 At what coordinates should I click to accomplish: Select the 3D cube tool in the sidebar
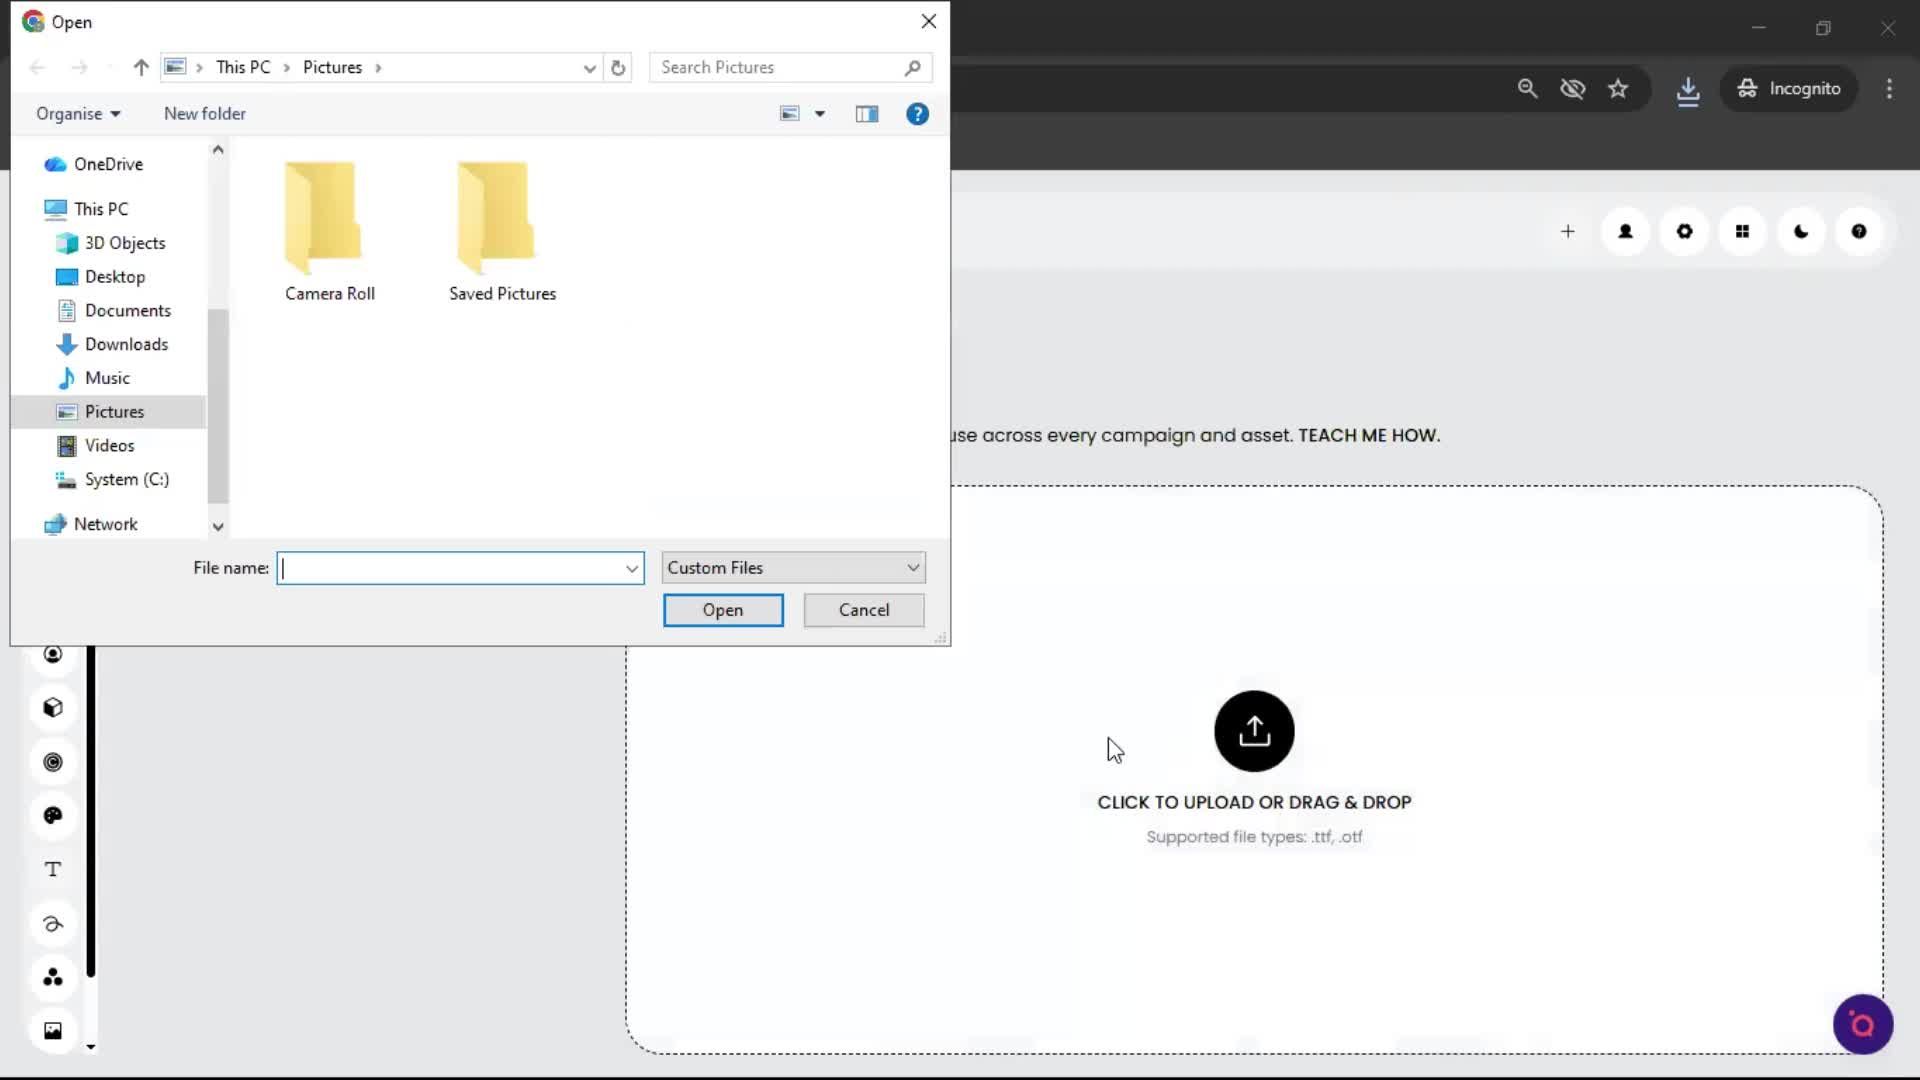tap(52, 707)
